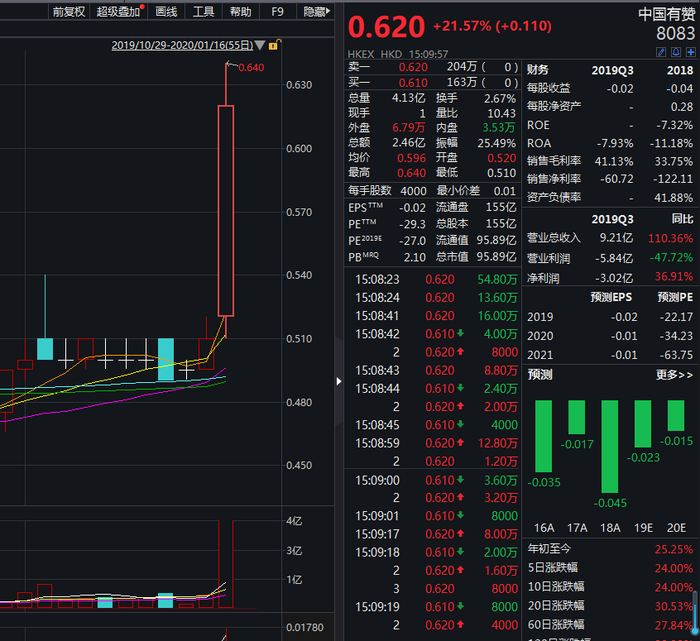
Task: Click the 20E EPS forecast bar
Action: click(675, 416)
